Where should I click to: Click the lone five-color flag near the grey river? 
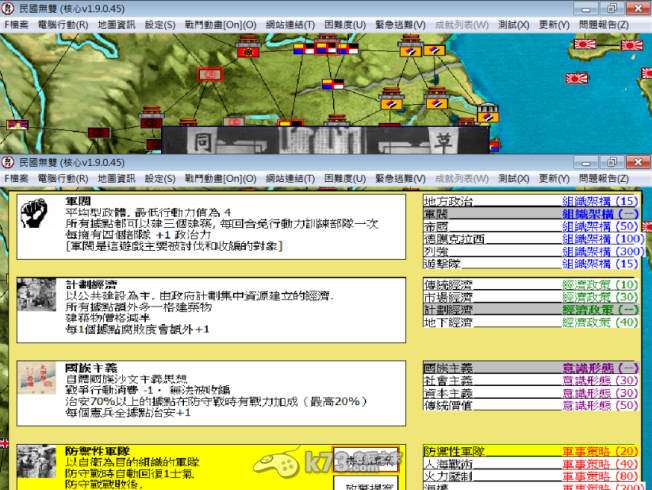pos(333,84)
